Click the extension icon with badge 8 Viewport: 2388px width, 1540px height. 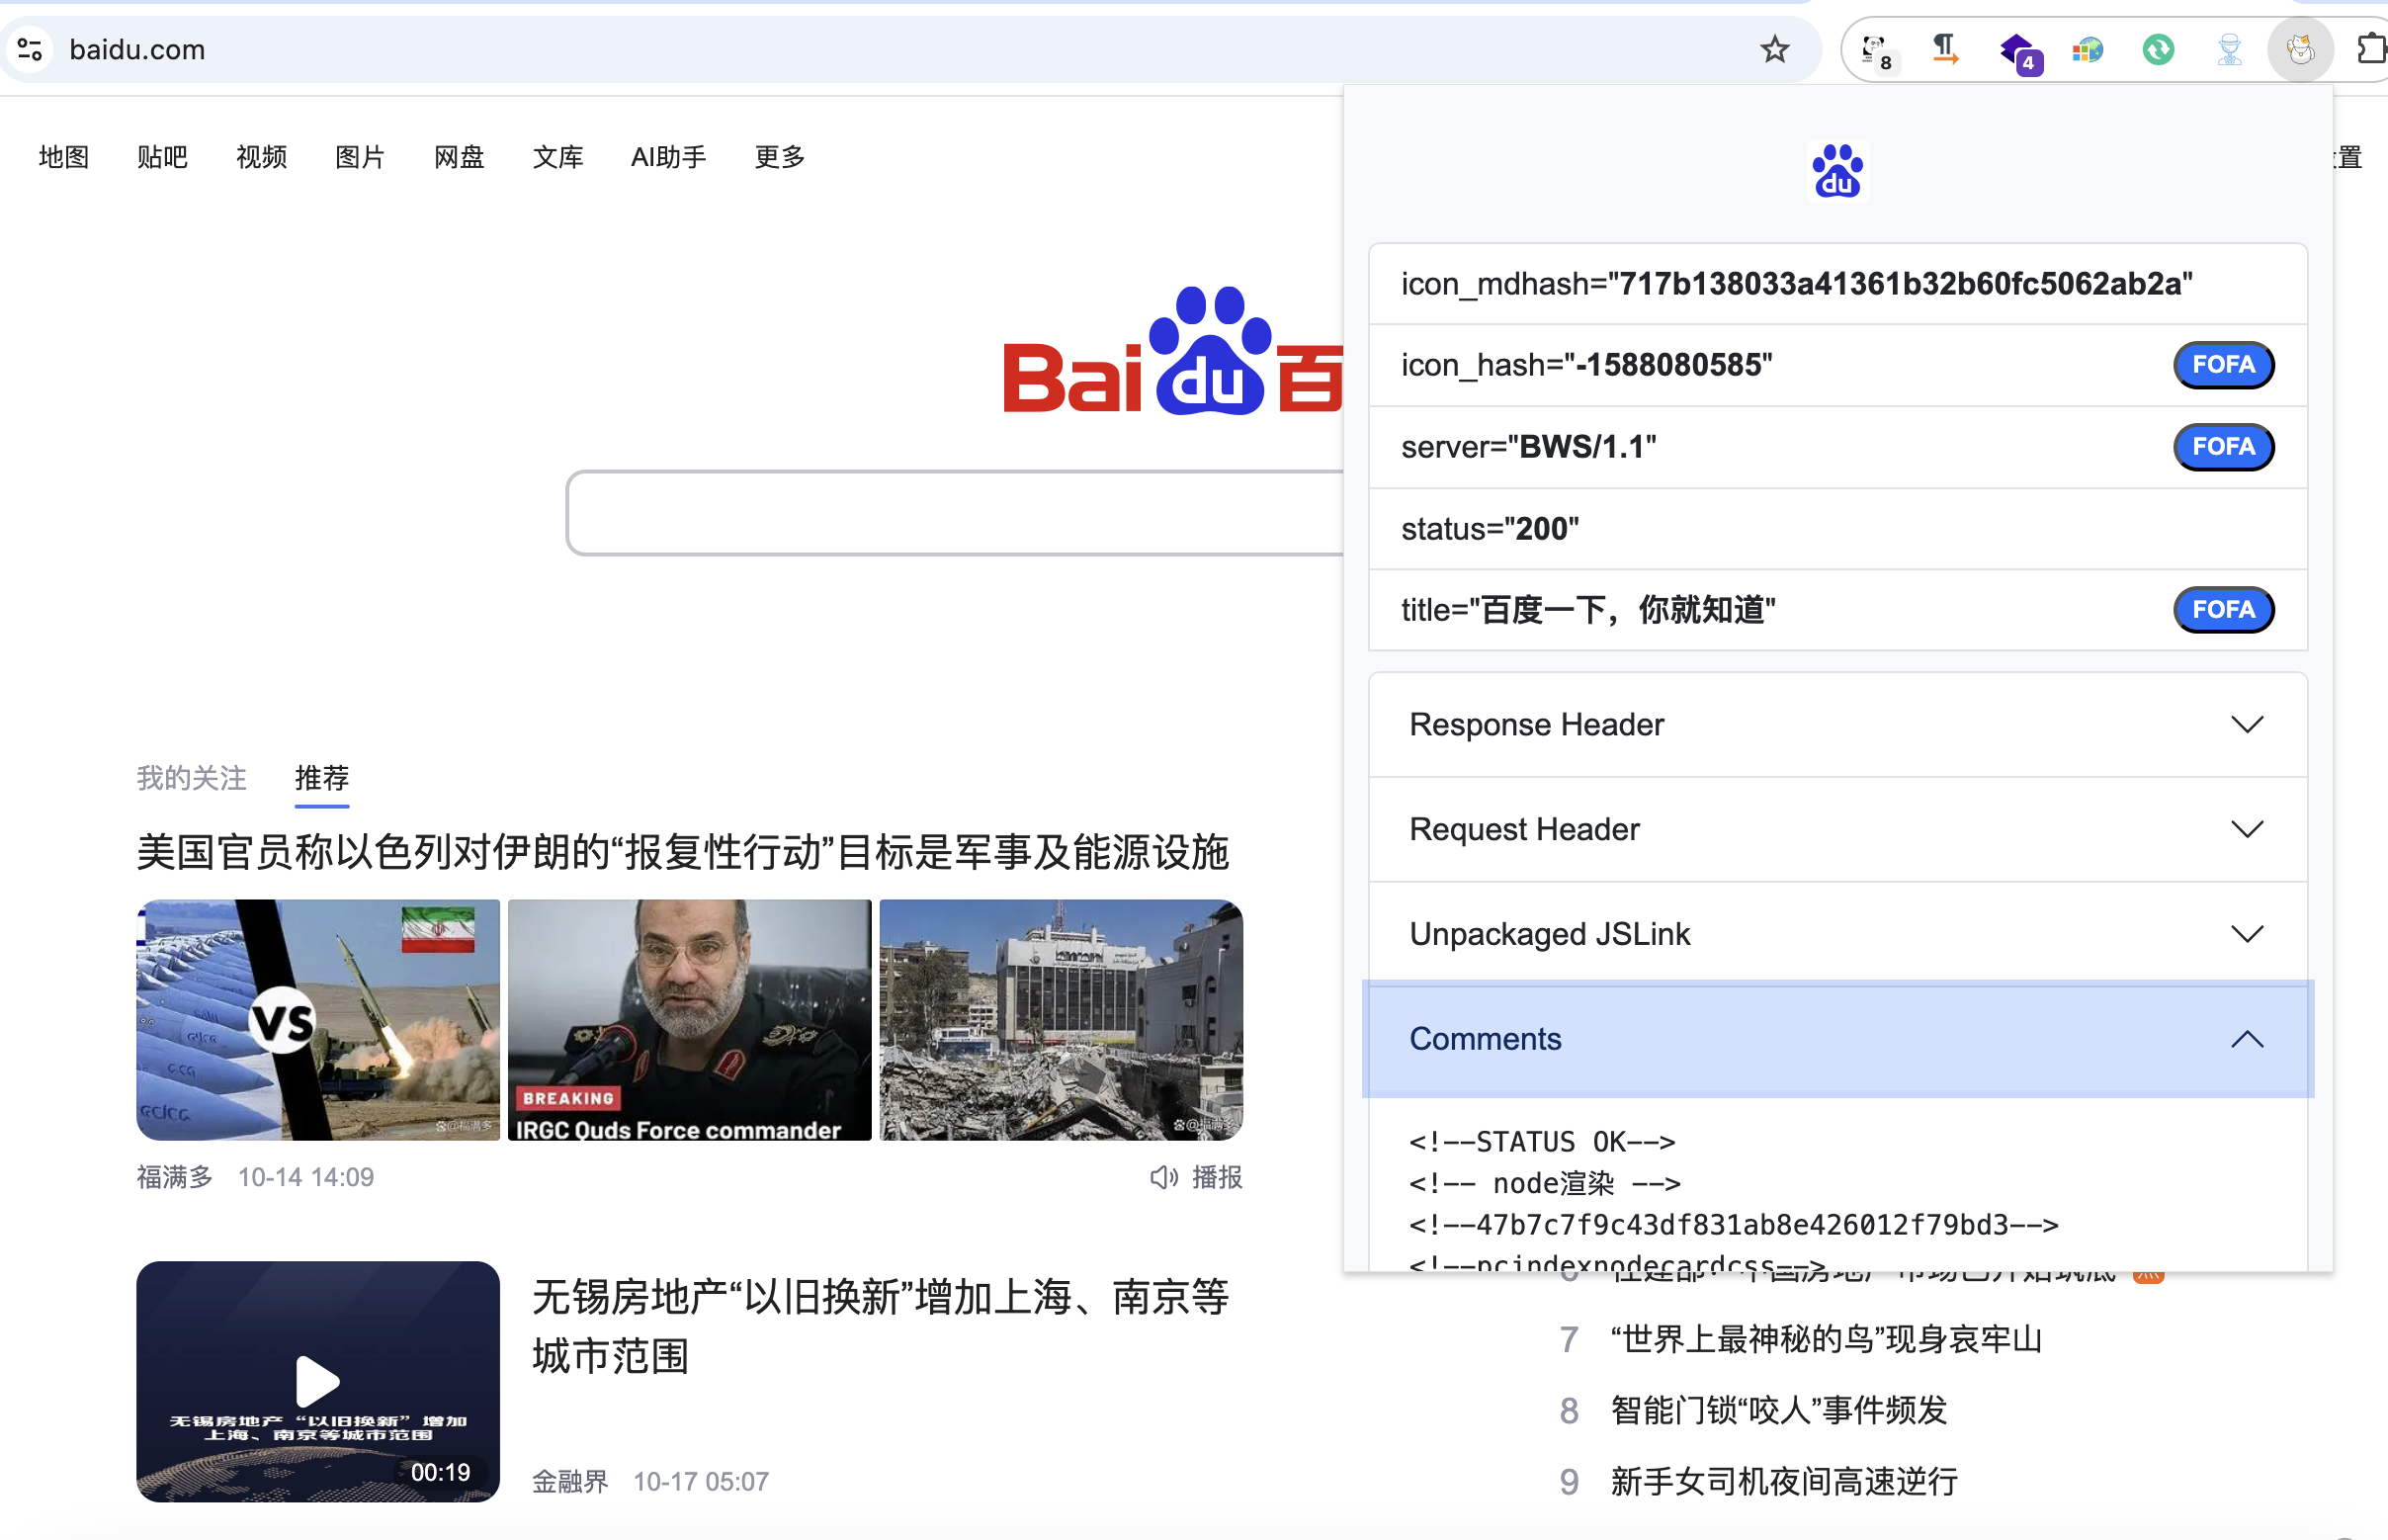[1874, 49]
